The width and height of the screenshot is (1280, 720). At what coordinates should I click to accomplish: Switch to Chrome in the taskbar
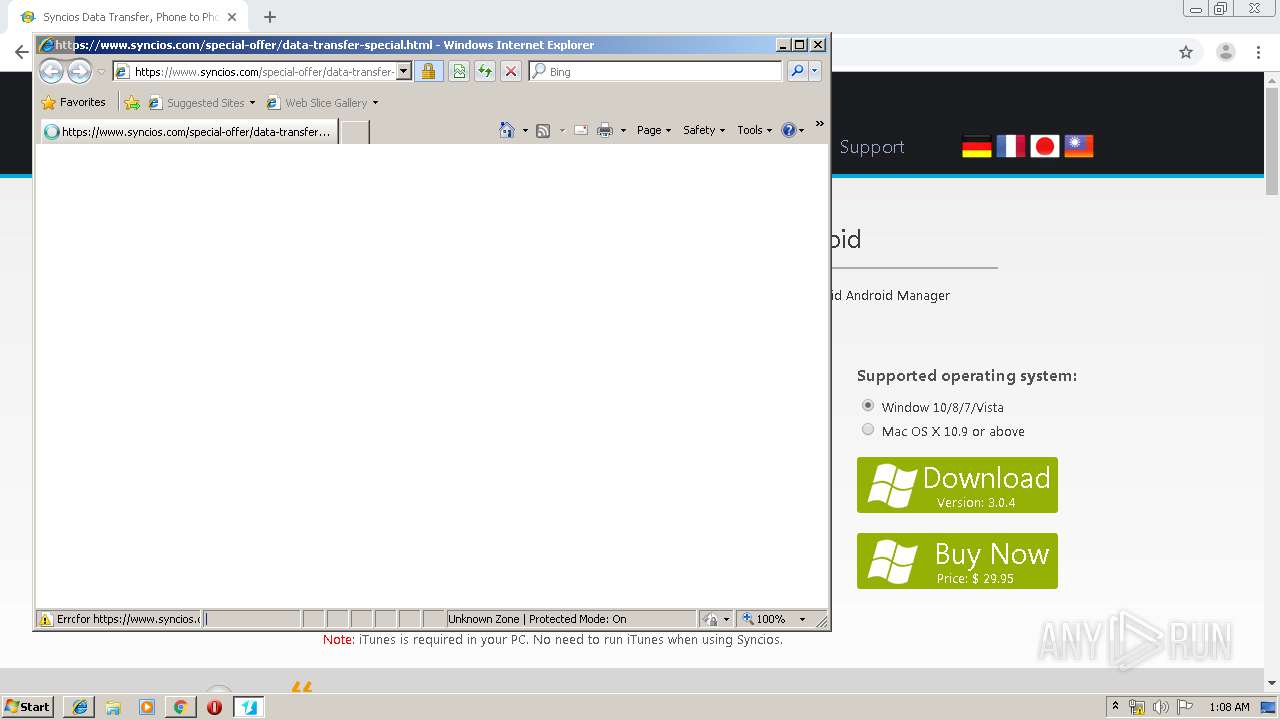click(181, 707)
